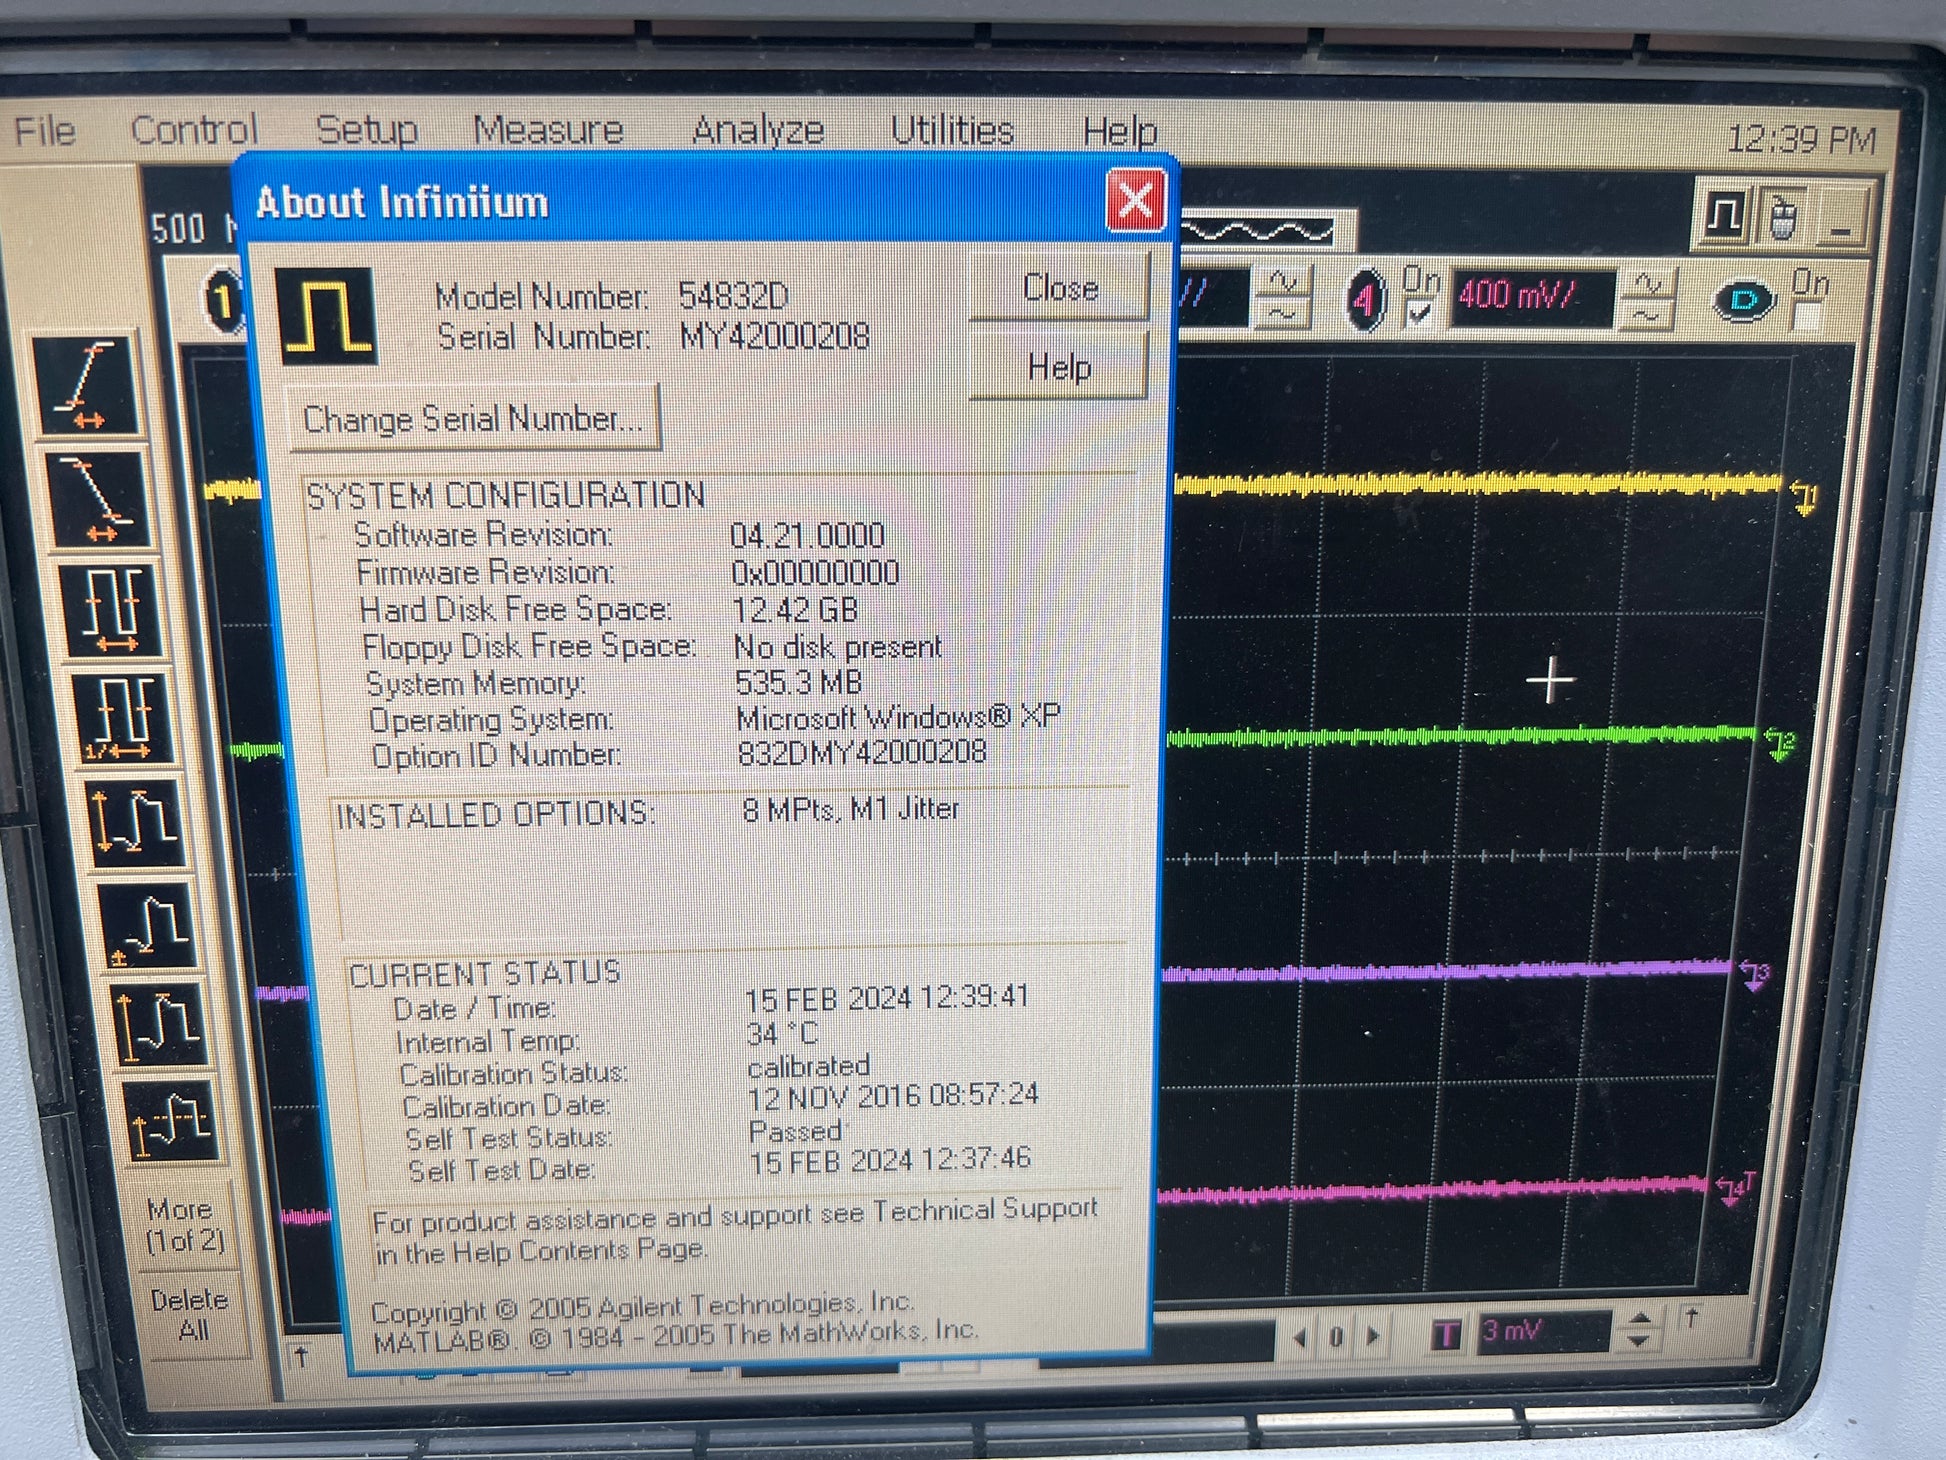The width and height of the screenshot is (1946, 1460).
Task: Click Delete All measurements button
Action: coord(191,1314)
